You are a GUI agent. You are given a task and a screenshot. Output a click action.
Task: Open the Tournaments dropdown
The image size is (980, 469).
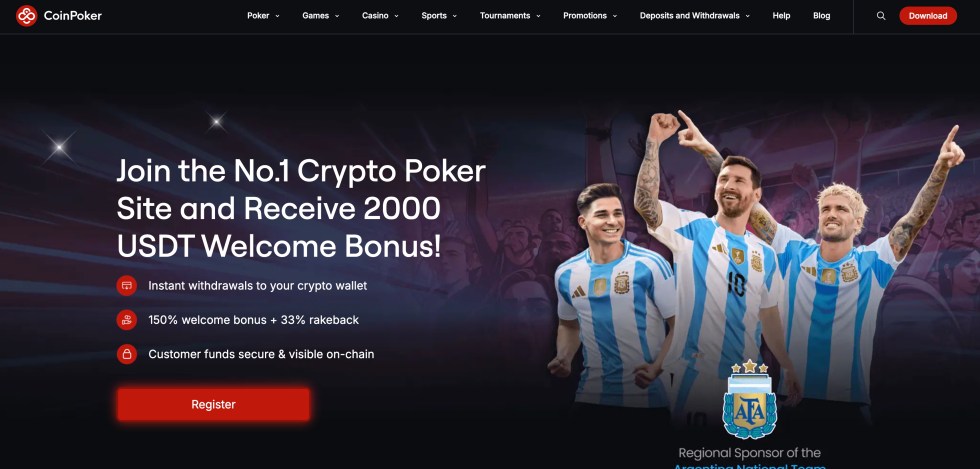(x=510, y=16)
